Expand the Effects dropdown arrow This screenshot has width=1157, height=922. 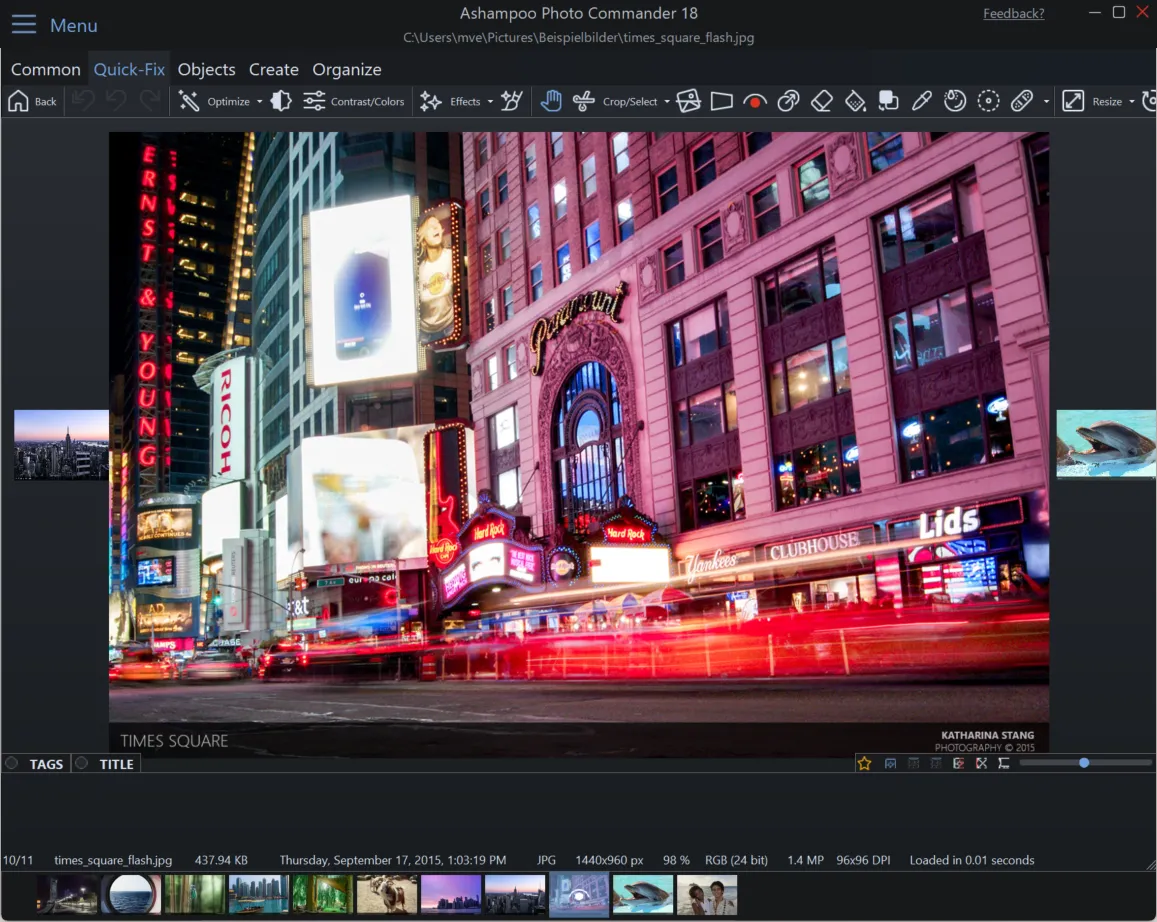[x=490, y=102]
